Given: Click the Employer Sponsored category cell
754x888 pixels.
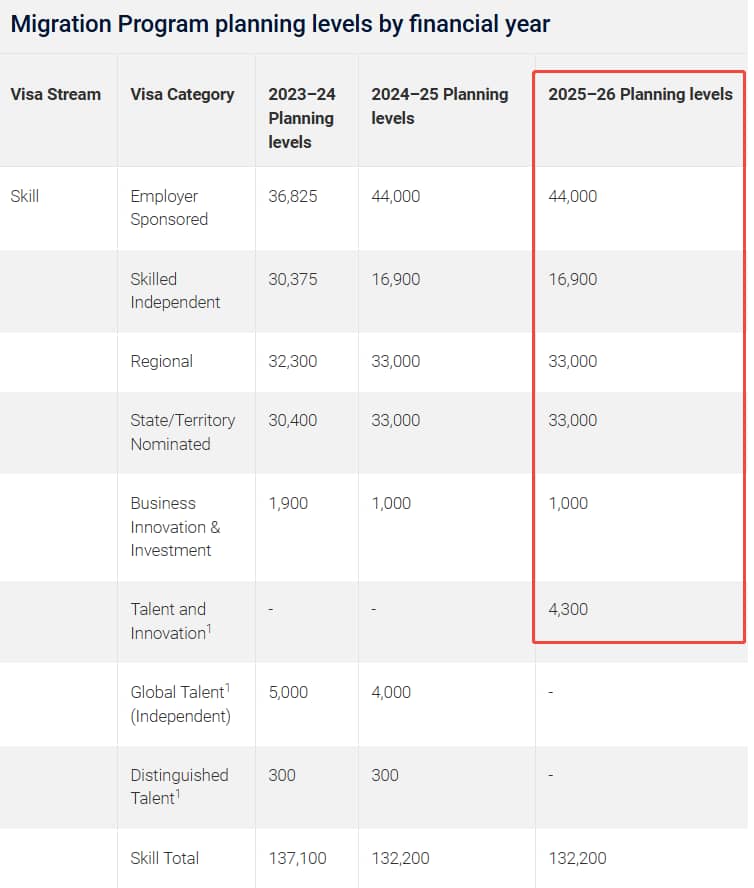Looking at the screenshot, I should (x=169, y=208).
